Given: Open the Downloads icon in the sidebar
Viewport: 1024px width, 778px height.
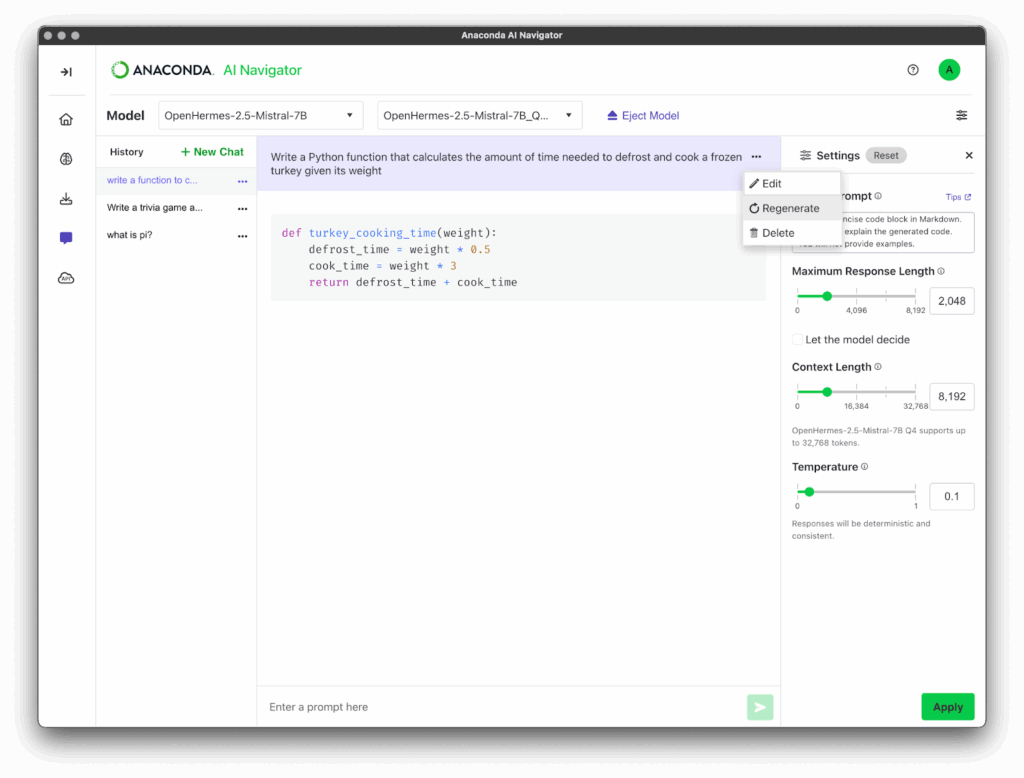Looking at the screenshot, I should 66,199.
